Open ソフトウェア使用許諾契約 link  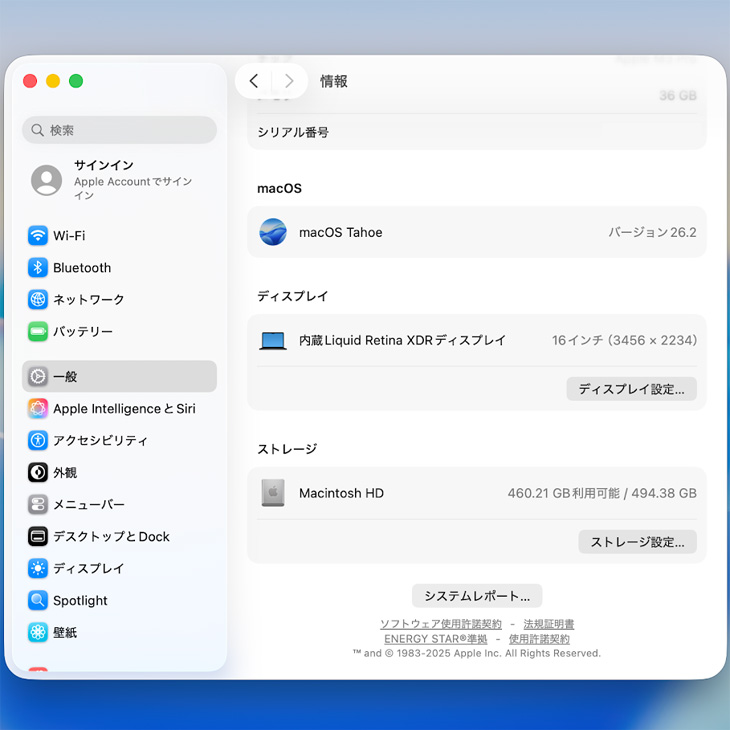tap(440, 625)
